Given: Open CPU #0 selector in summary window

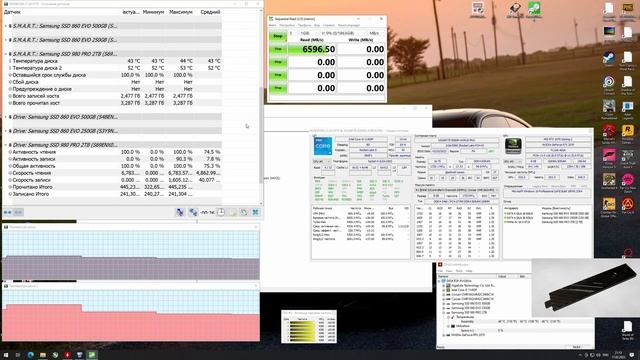Looking at the screenshot, I should (x=322, y=161).
